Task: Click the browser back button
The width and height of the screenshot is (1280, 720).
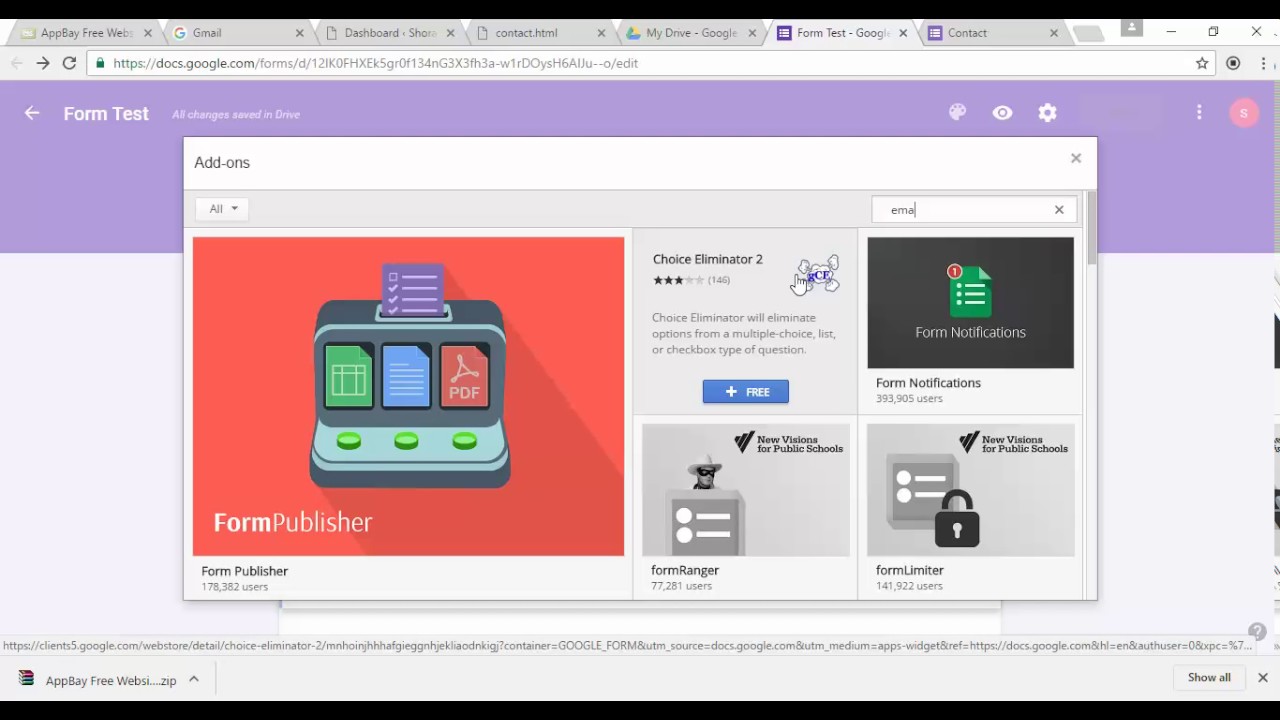Action: click(16, 63)
